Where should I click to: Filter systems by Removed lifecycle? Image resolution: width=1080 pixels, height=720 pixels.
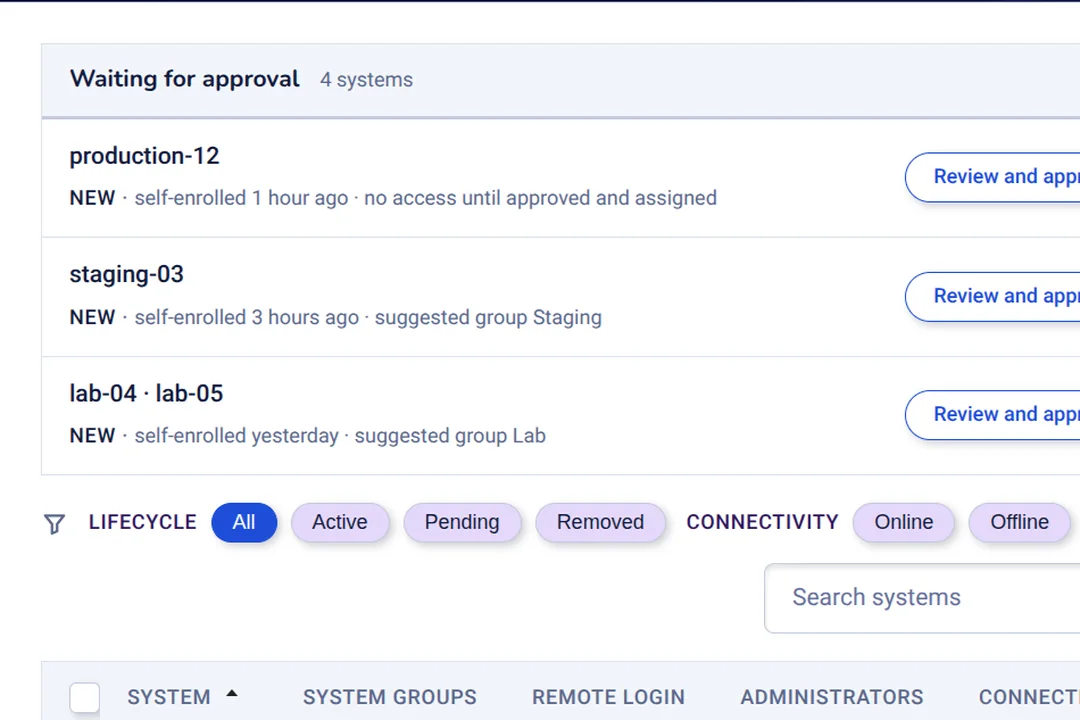coord(600,522)
